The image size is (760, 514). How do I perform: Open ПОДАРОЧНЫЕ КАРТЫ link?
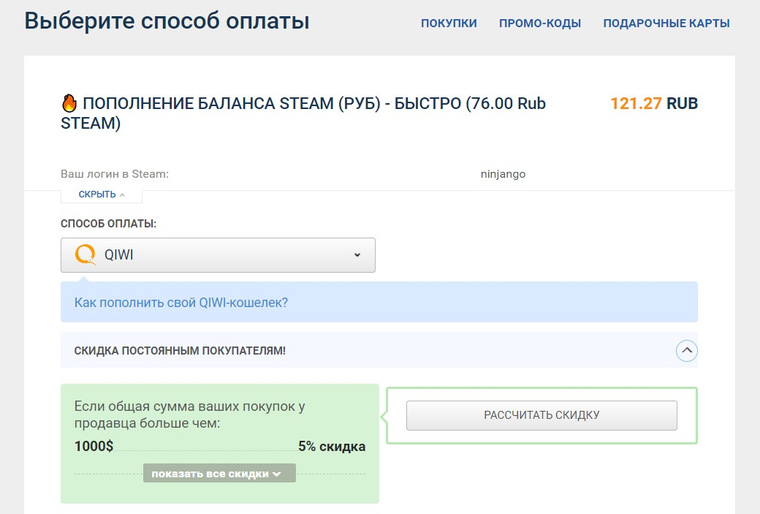coord(666,23)
